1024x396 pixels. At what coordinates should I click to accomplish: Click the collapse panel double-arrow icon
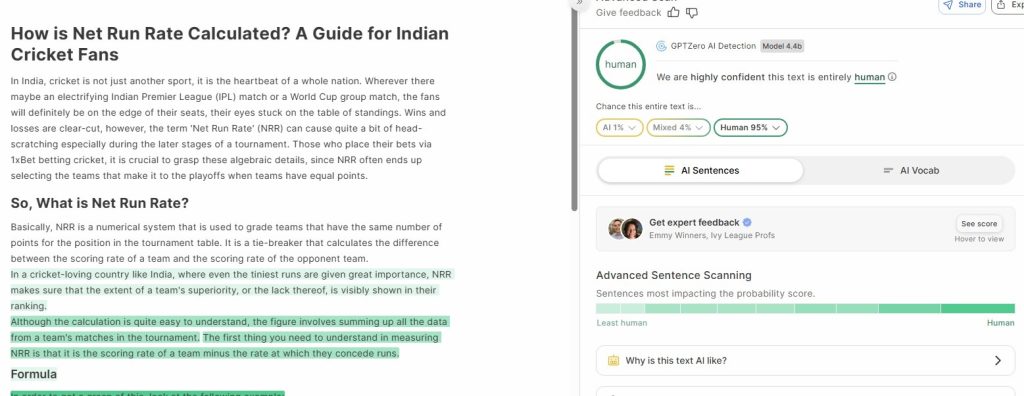pyautogui.click(x=579, y=3)
